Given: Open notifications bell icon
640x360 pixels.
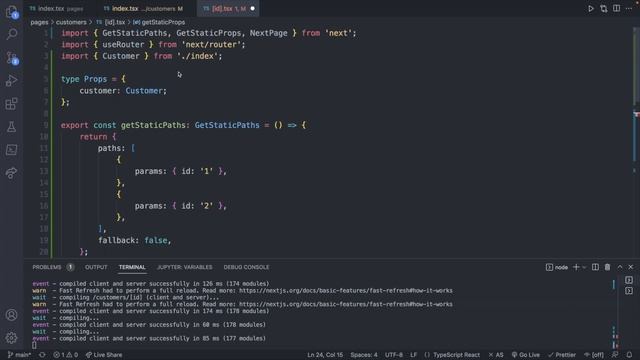Looking at the screenshot, I should [x=629, y=355].
